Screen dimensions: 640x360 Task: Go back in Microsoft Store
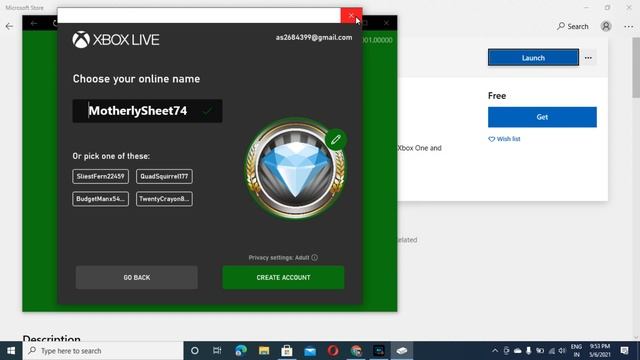[x=9, y=27]
